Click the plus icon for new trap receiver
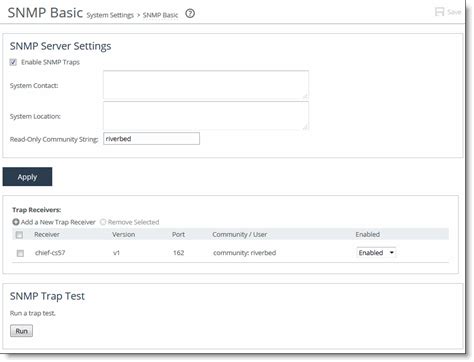Screen dimensions: 474x362 (x=16, y=222)
